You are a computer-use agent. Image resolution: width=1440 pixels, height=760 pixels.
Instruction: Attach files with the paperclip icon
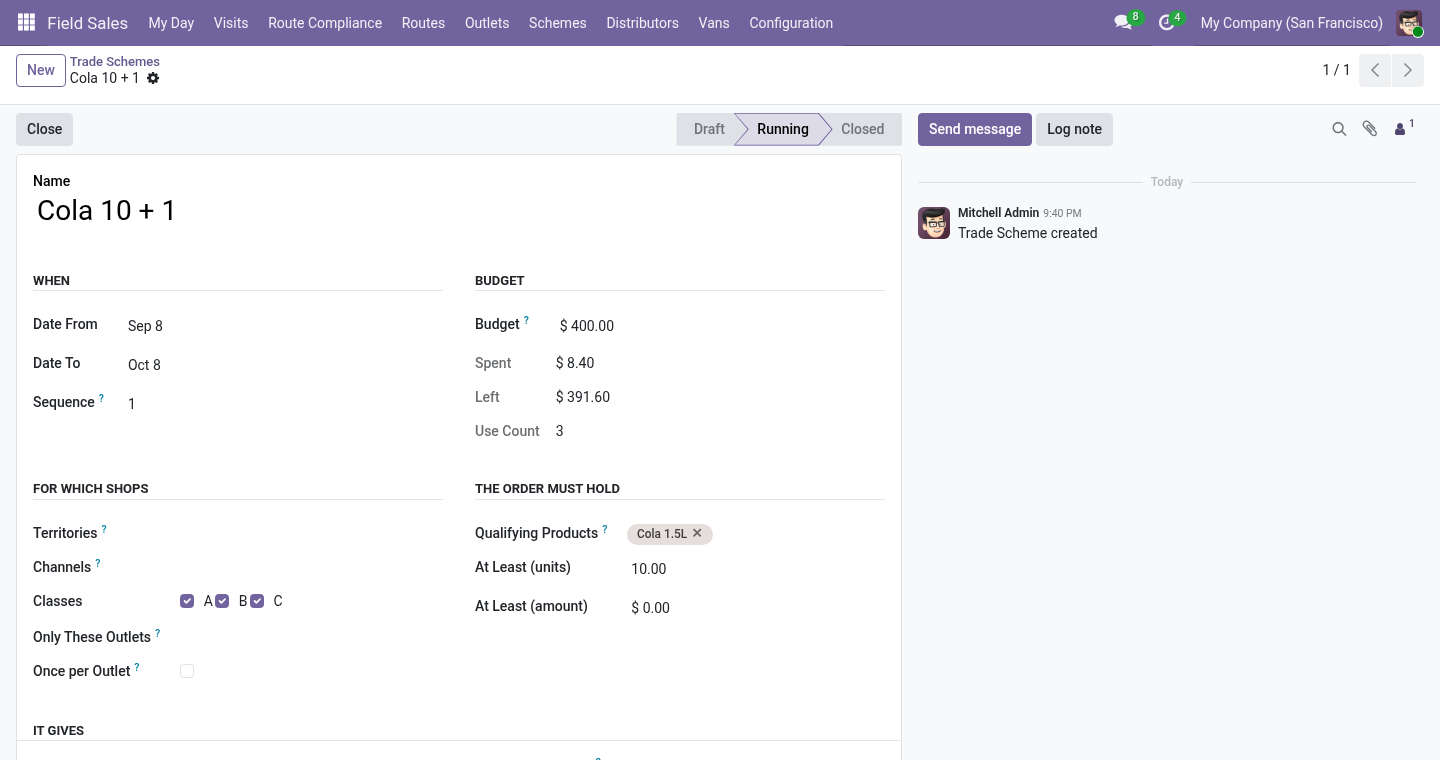[1370, 129]
